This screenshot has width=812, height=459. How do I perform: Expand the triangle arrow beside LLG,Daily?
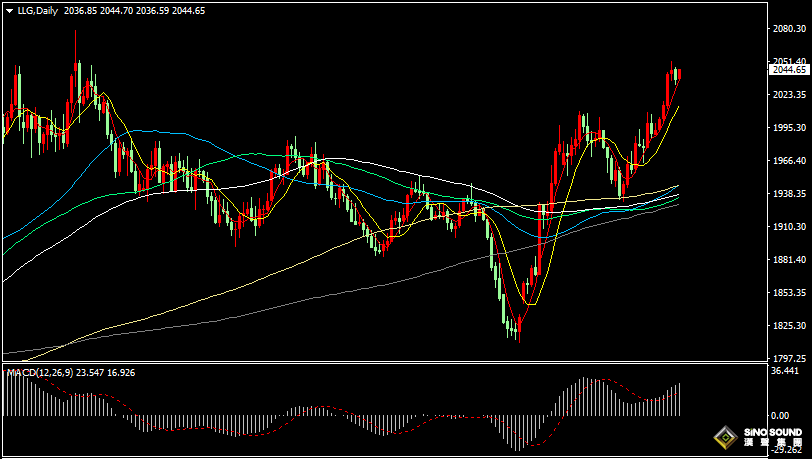pyautogui.click(x=10, y=10)
